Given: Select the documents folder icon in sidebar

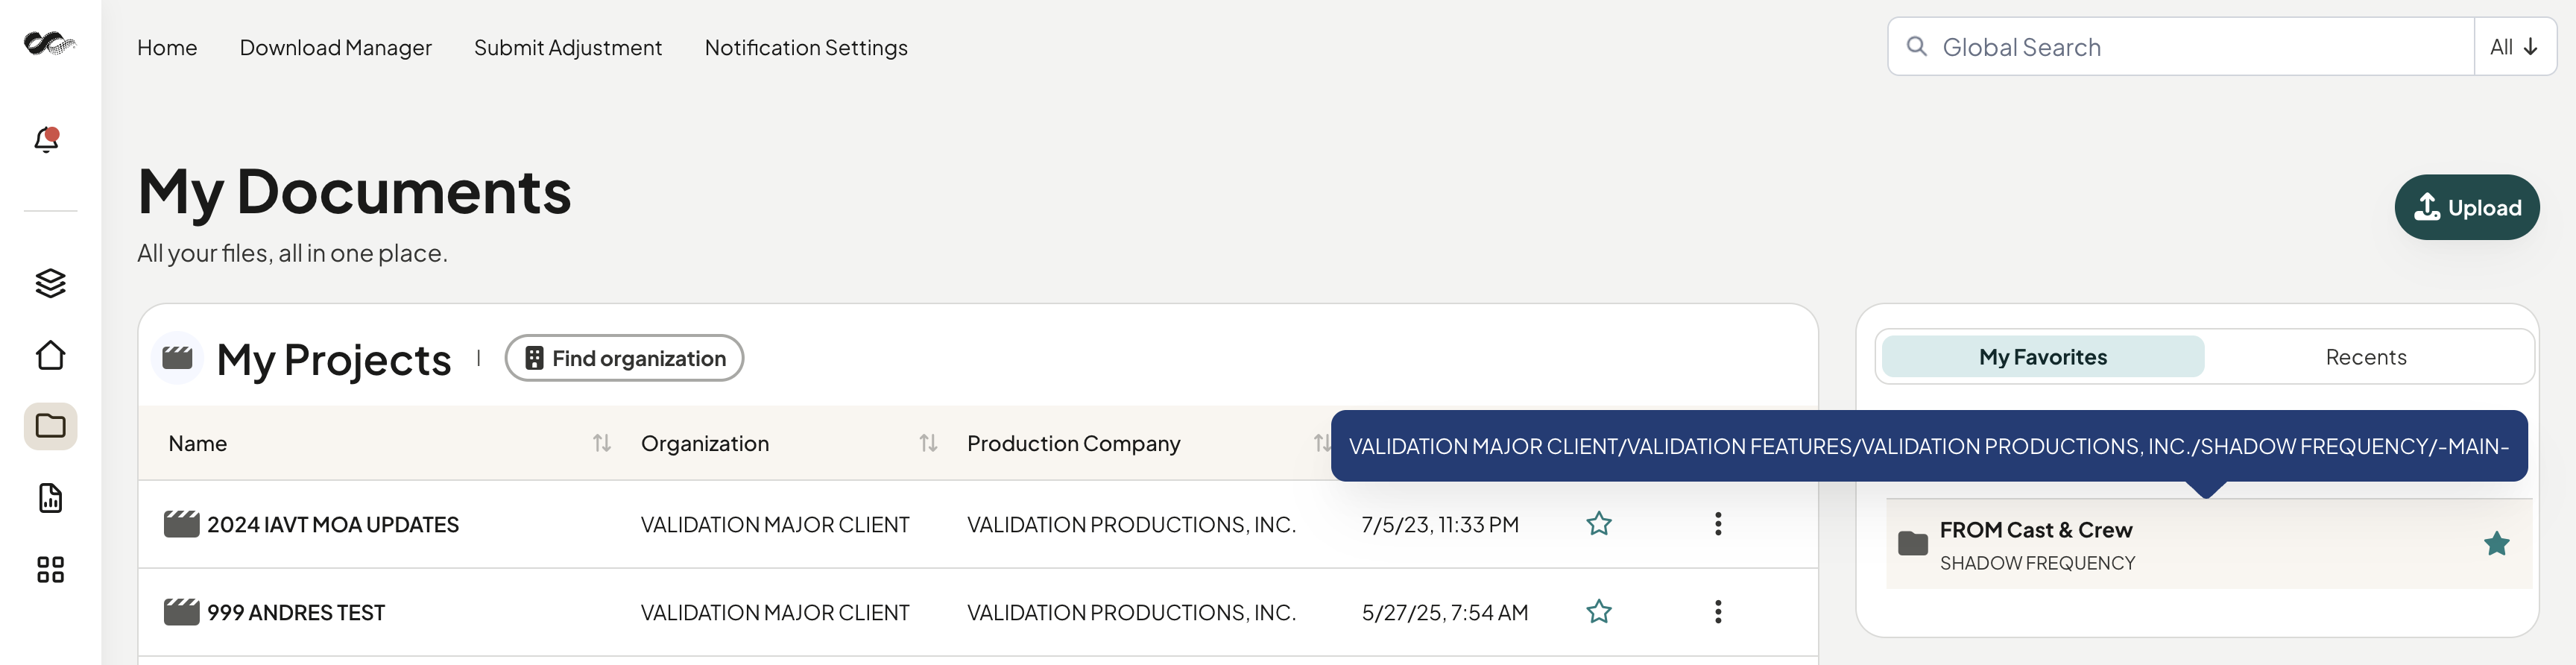Looking at the screenshot, I should click(x=50, y=426).
